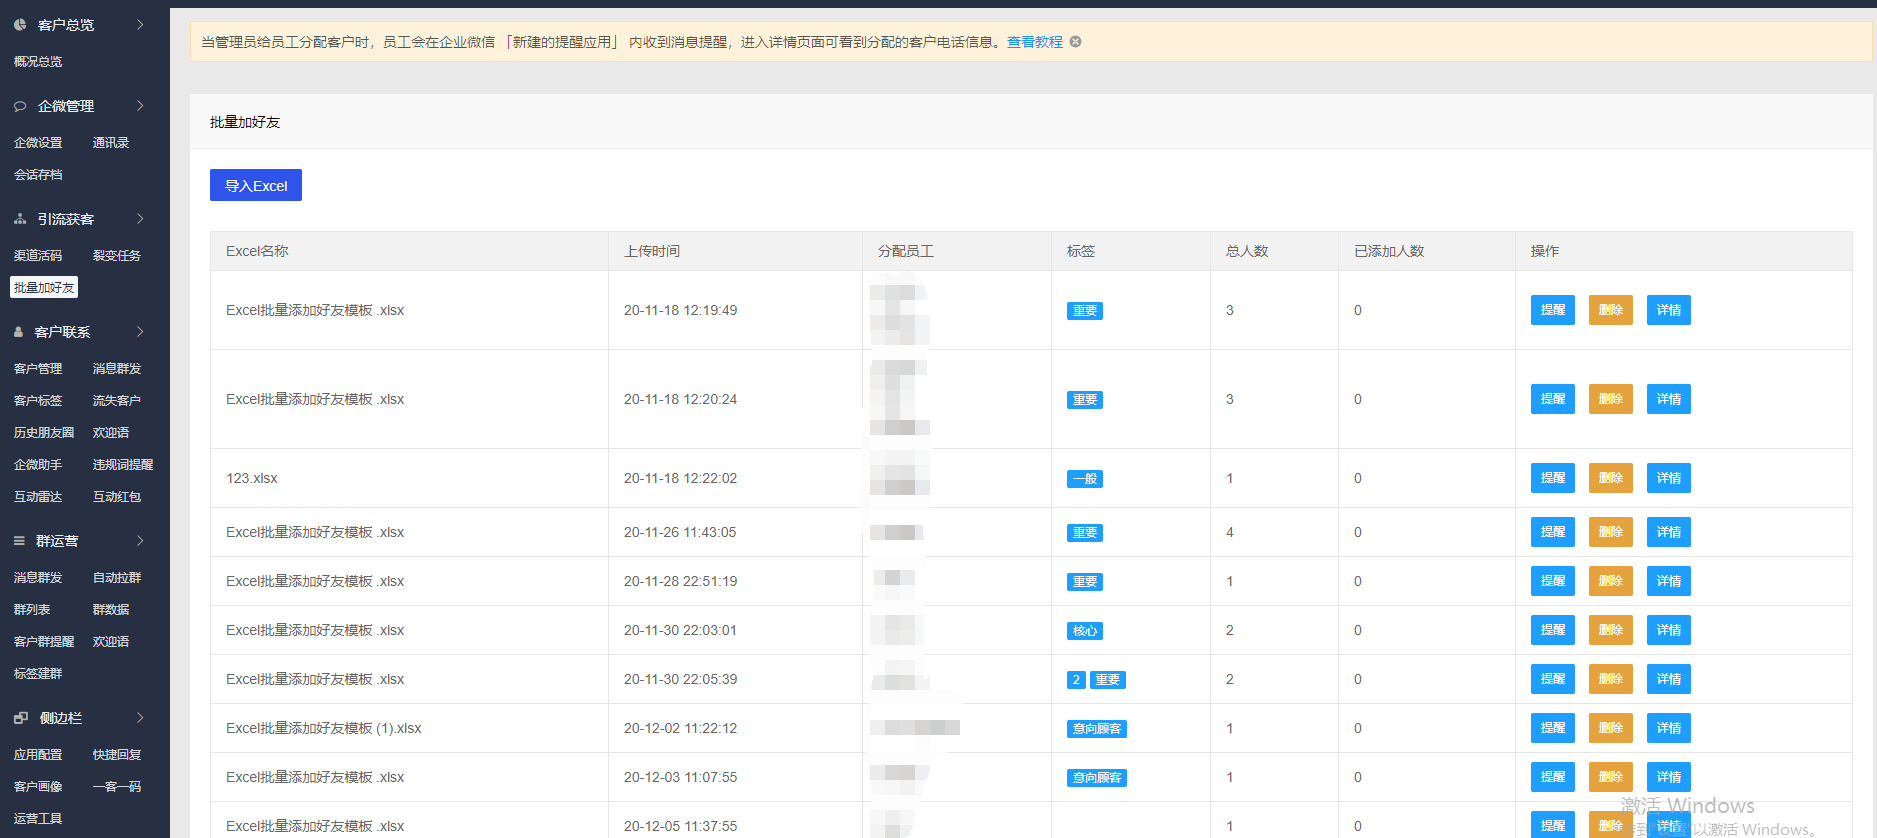Click the 客户总览 section icon

pyautogui.click(x=20, y=24)
